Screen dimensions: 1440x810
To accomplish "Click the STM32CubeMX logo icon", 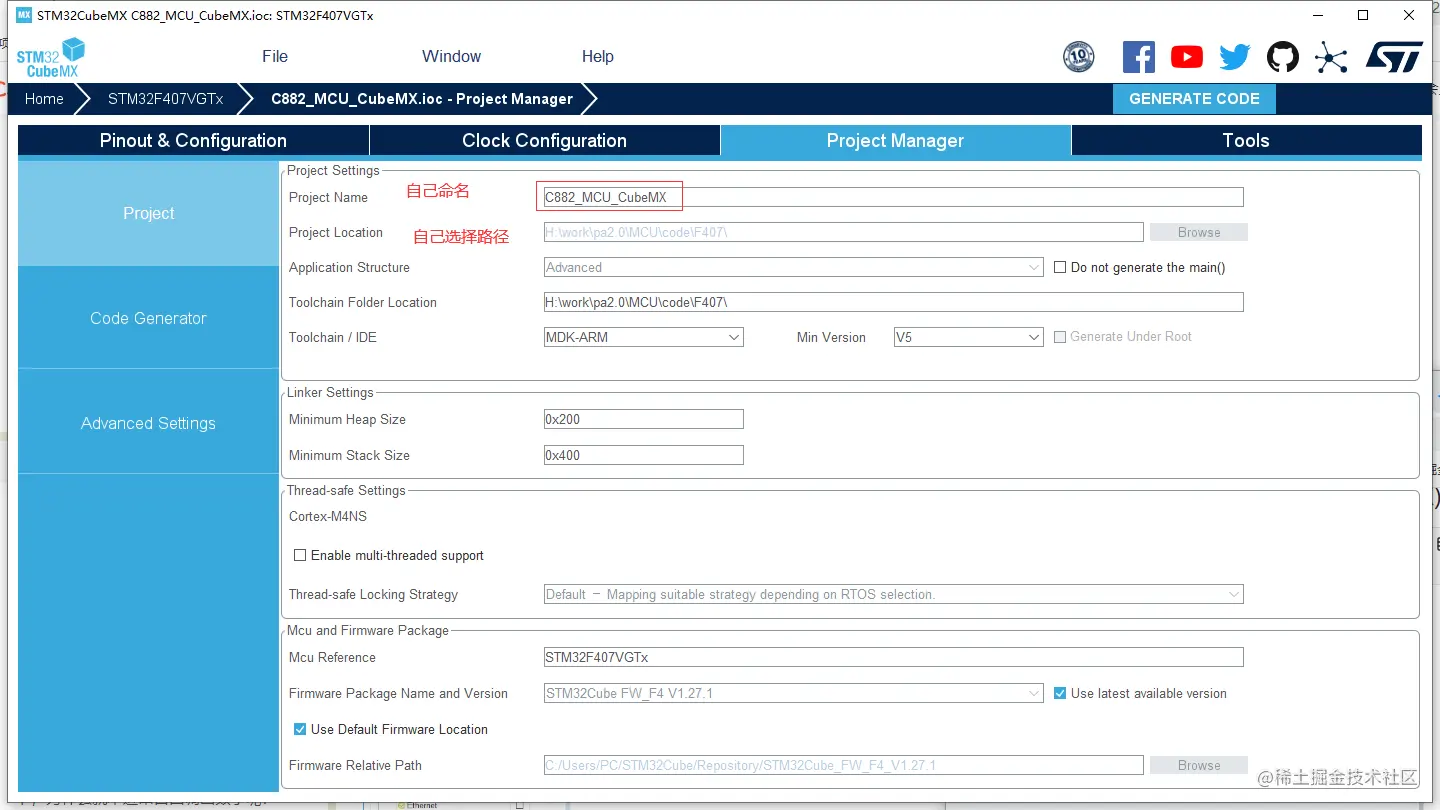I will point(50,58).
